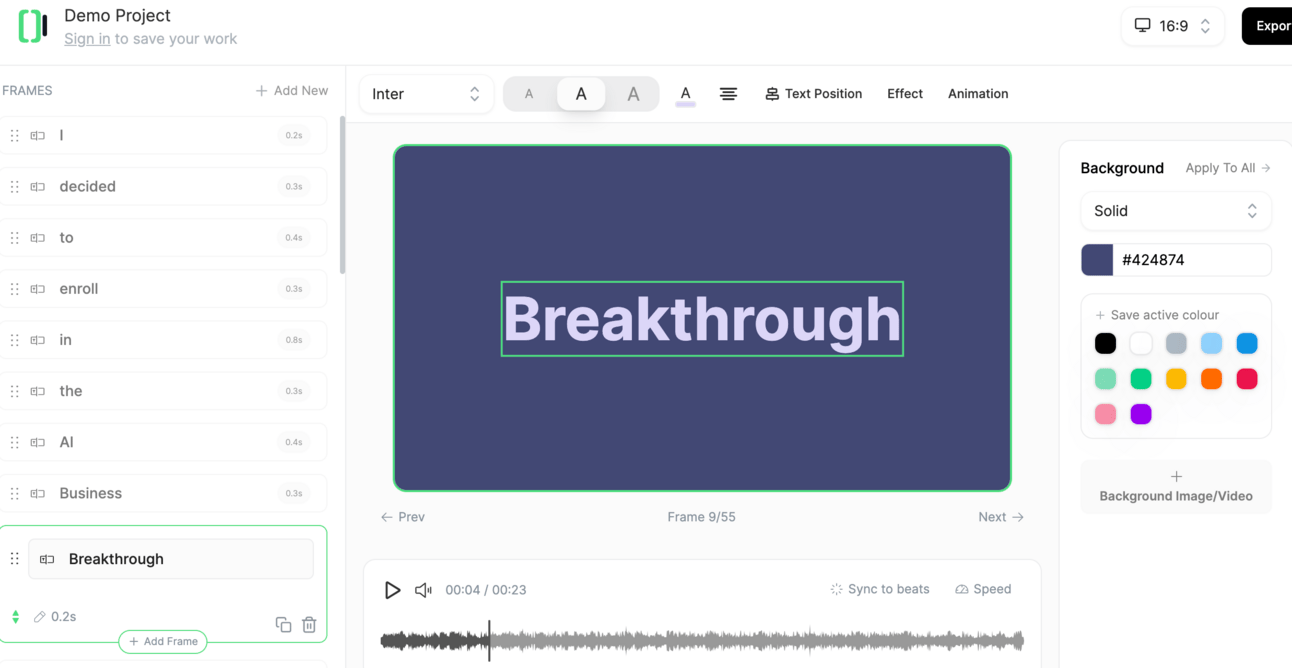Open the Solid background type dropdown
This screenshot has width=1292, height=668.
1175,211
